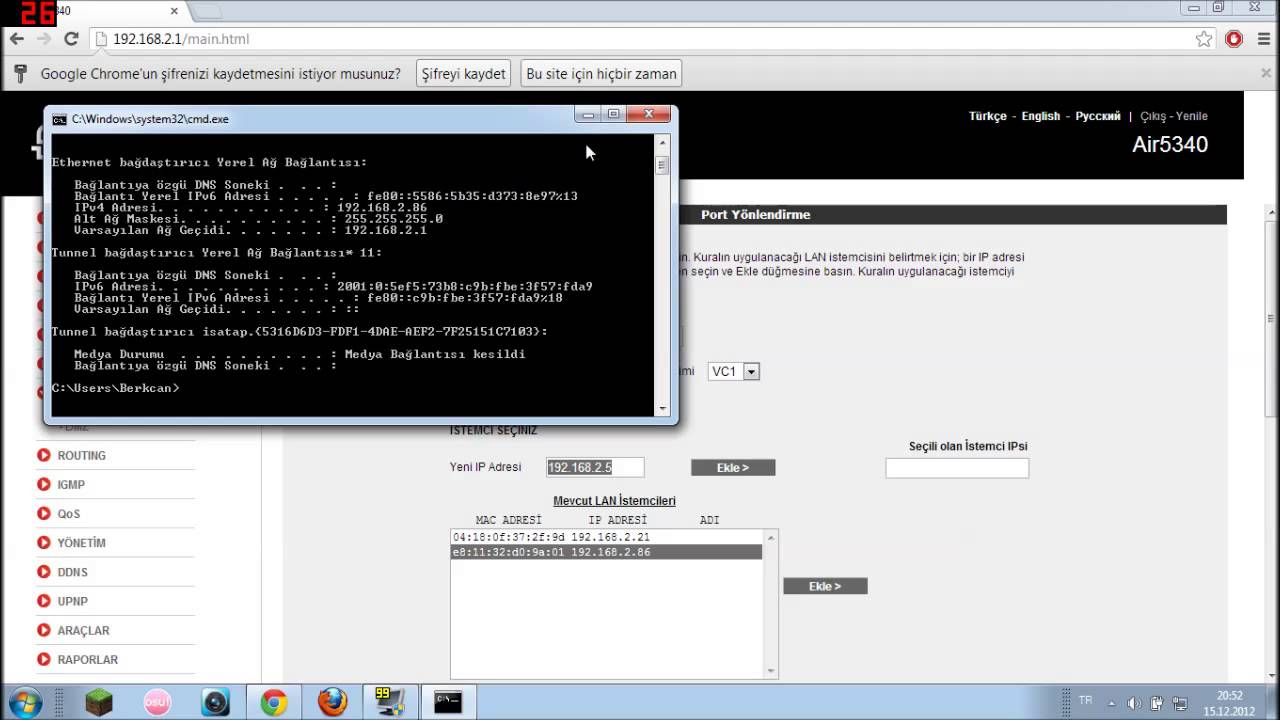
Task: Click the Chrome menu button
Action: point(1262,39)
